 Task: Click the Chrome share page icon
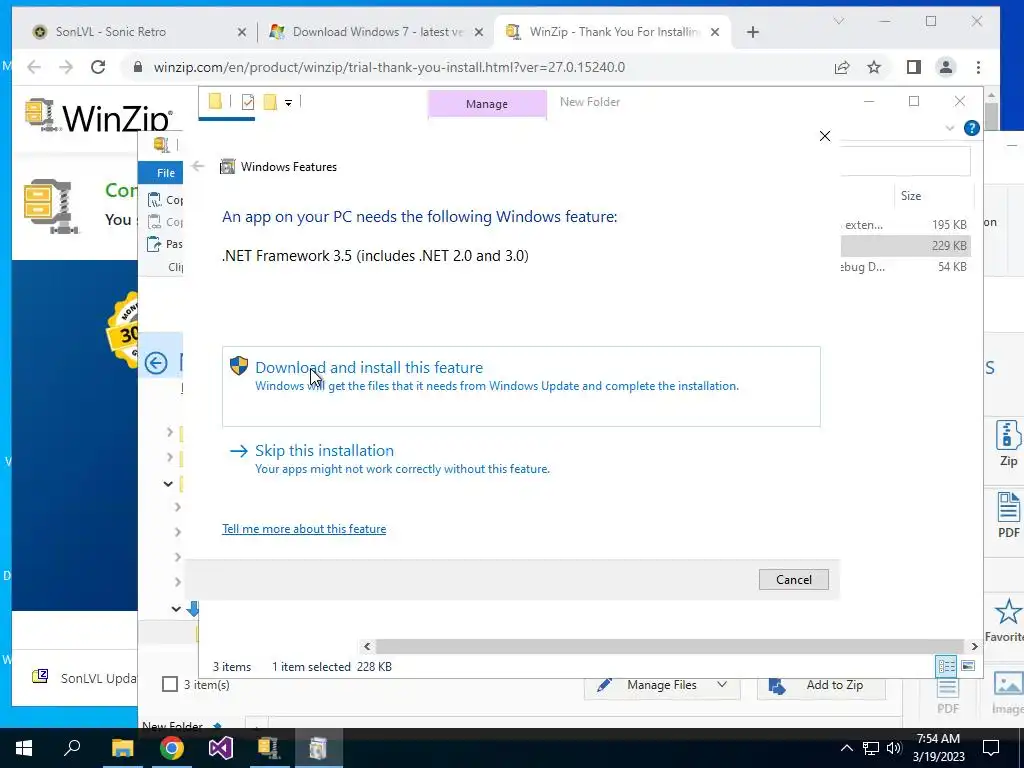[x=842, y=67]
